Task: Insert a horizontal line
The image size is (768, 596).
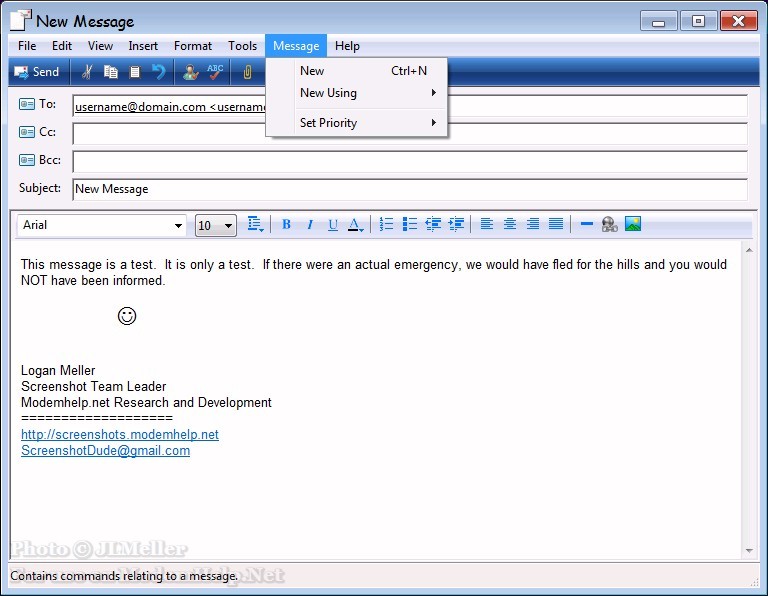Action: pos(586,224)
